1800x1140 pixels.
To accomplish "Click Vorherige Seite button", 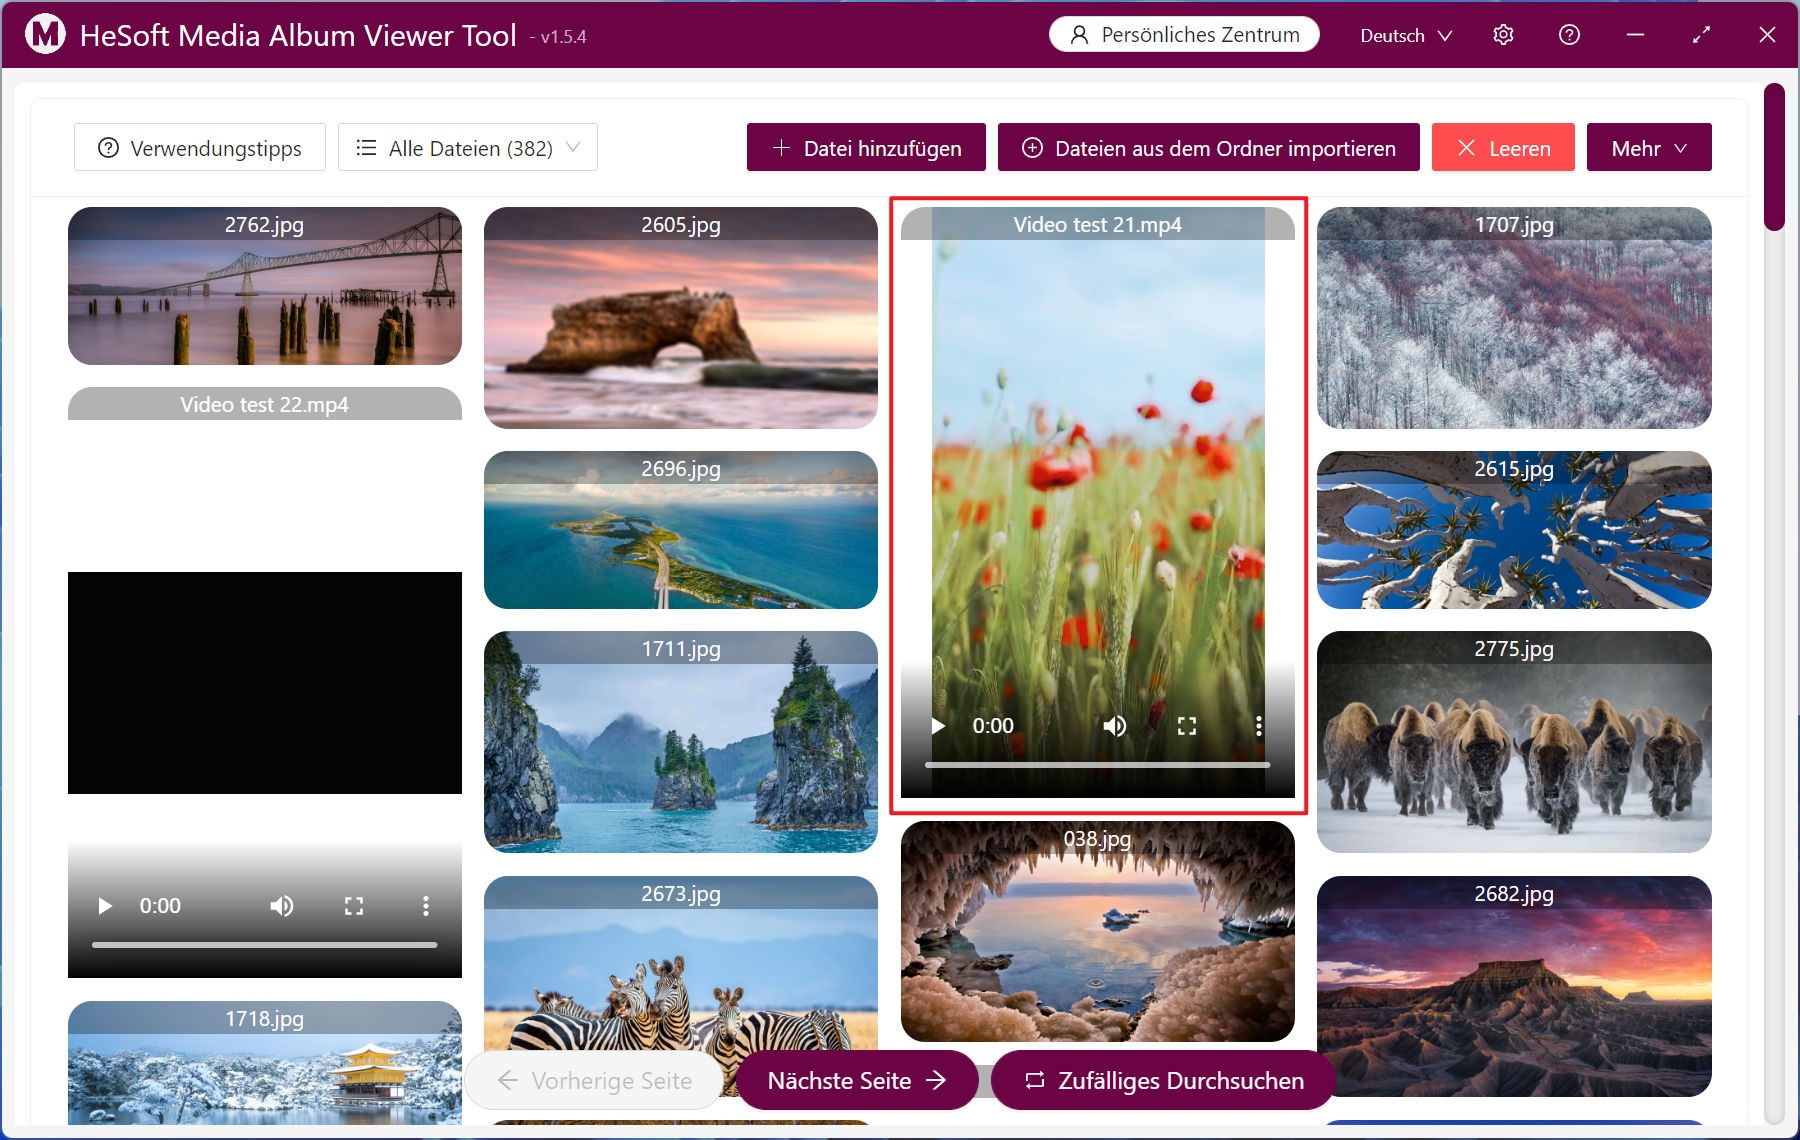I will tap(594, 1080).
